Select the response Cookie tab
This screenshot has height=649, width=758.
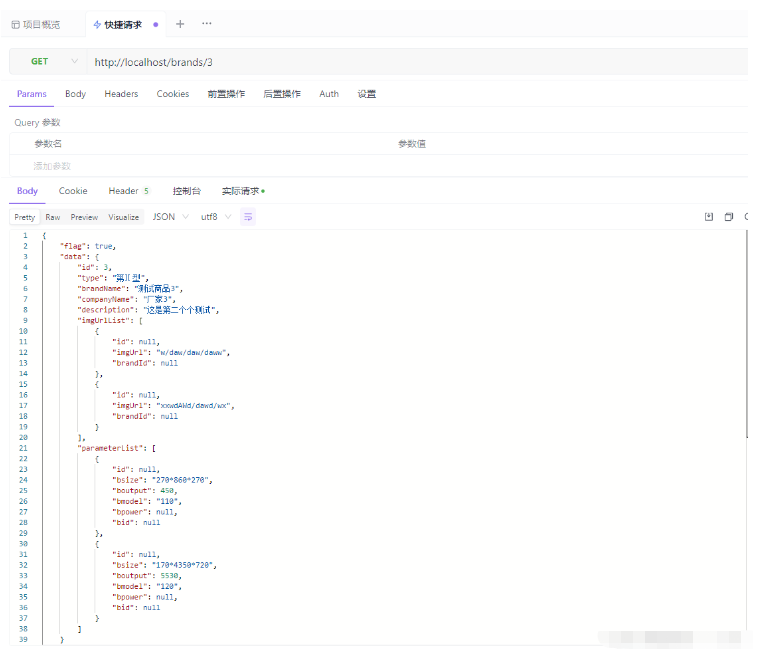tap(73, 191)
